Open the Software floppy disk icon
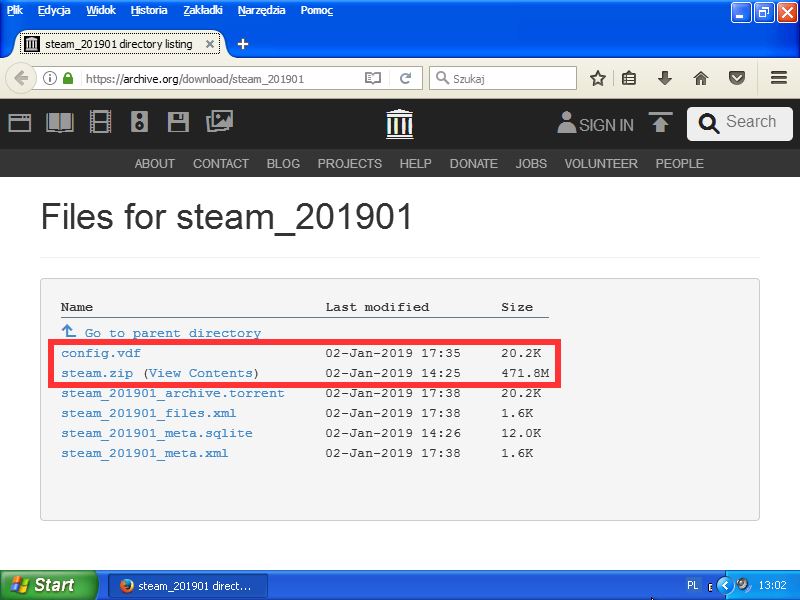 point(178,122)
